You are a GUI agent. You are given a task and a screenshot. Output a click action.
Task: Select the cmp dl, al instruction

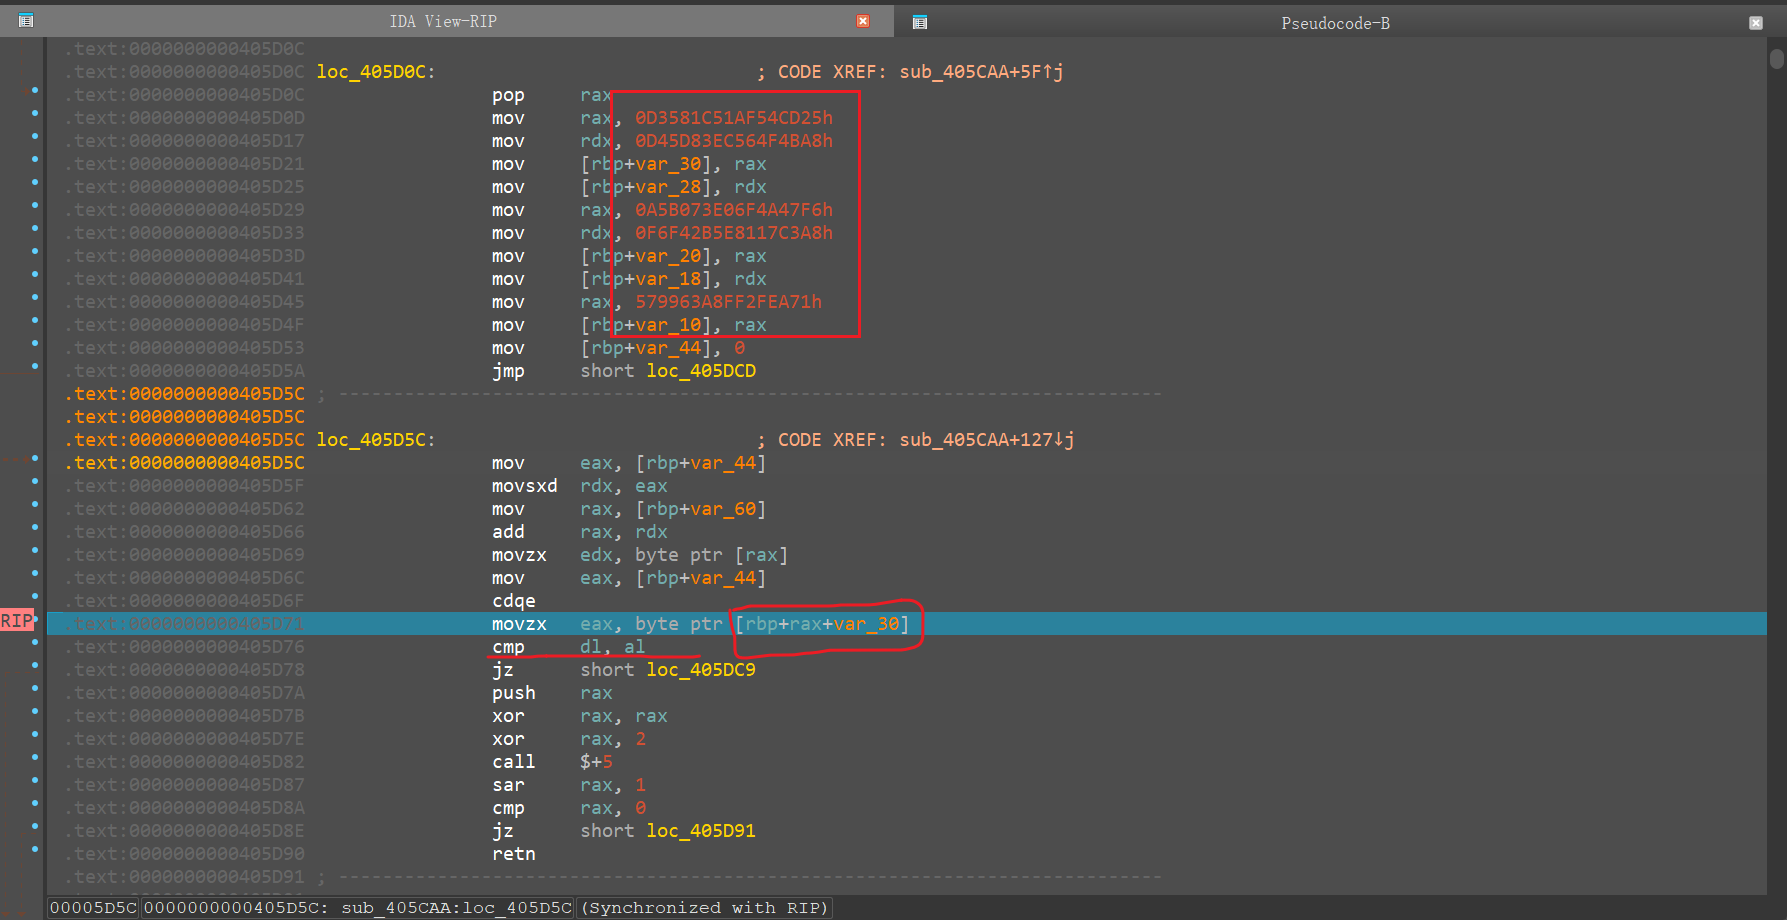(x=569, y=647)
